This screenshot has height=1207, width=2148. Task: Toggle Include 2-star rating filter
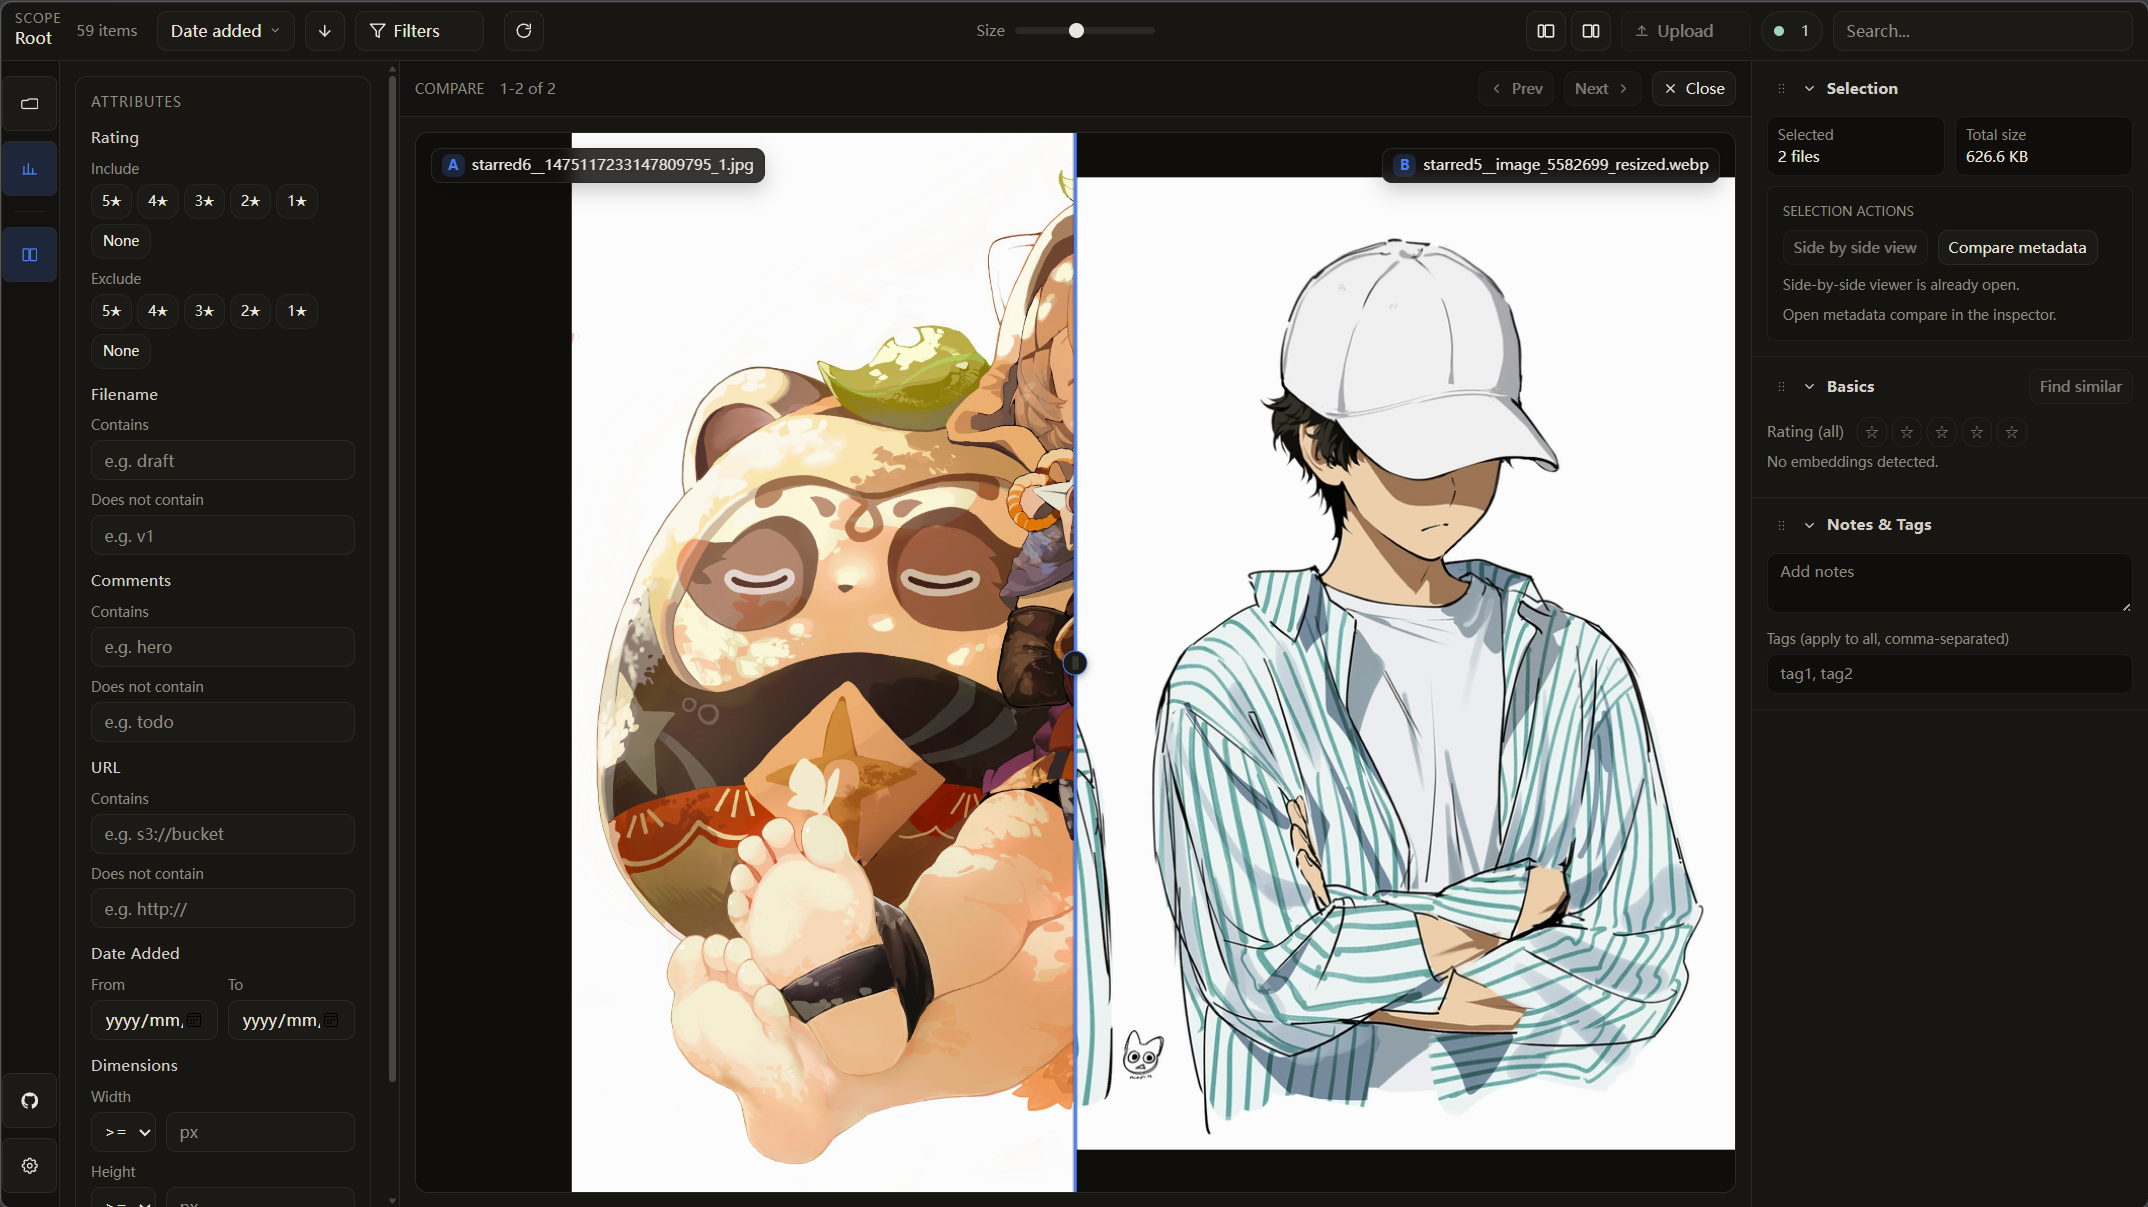250,201
